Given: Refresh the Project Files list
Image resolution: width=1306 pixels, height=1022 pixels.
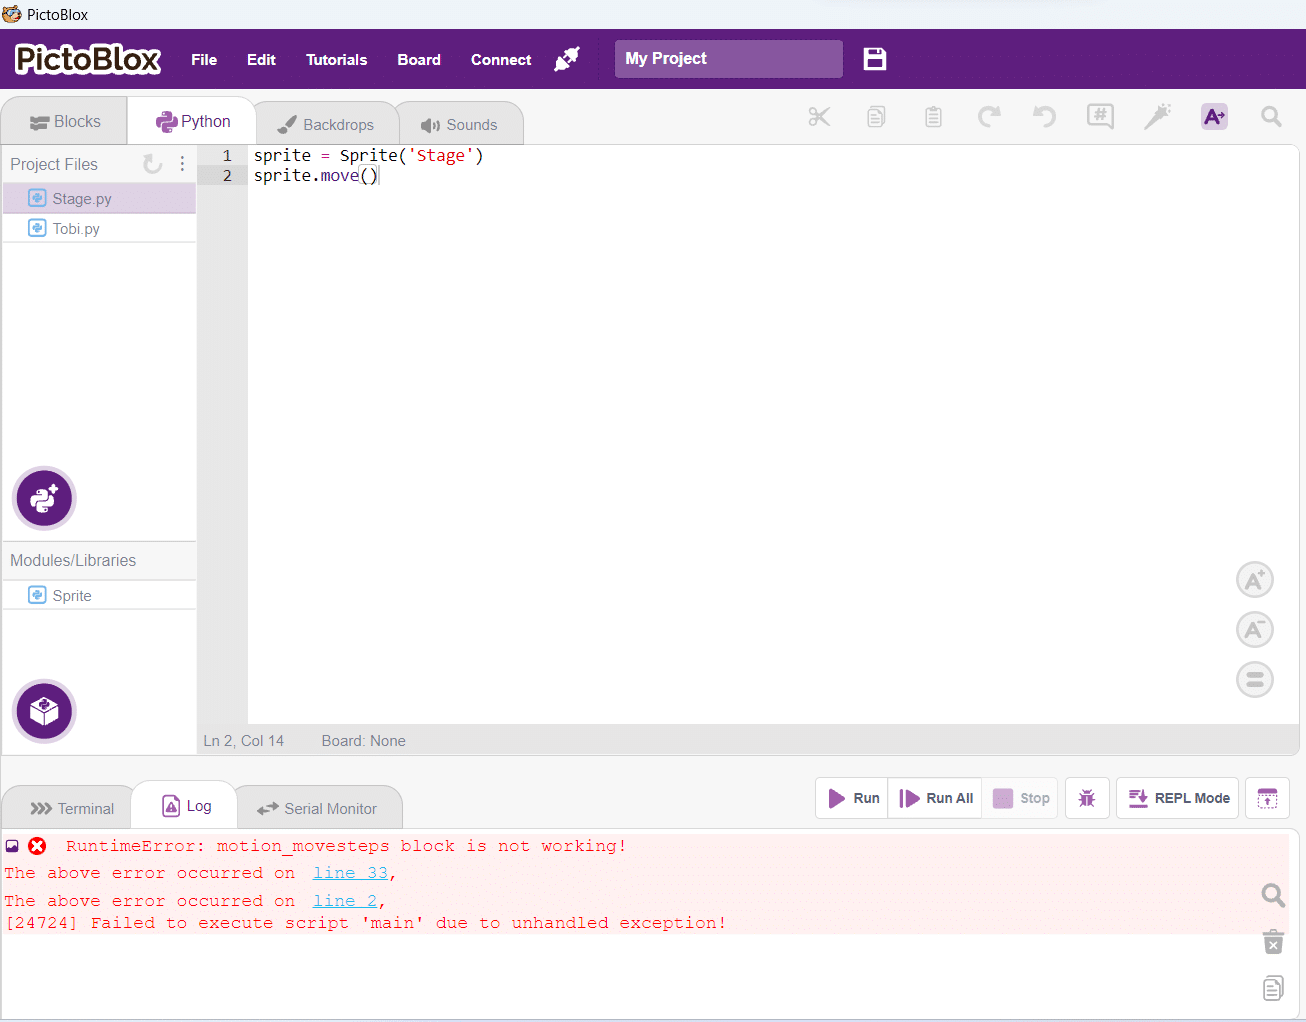Looking at the screenshot, I should 152,164.
